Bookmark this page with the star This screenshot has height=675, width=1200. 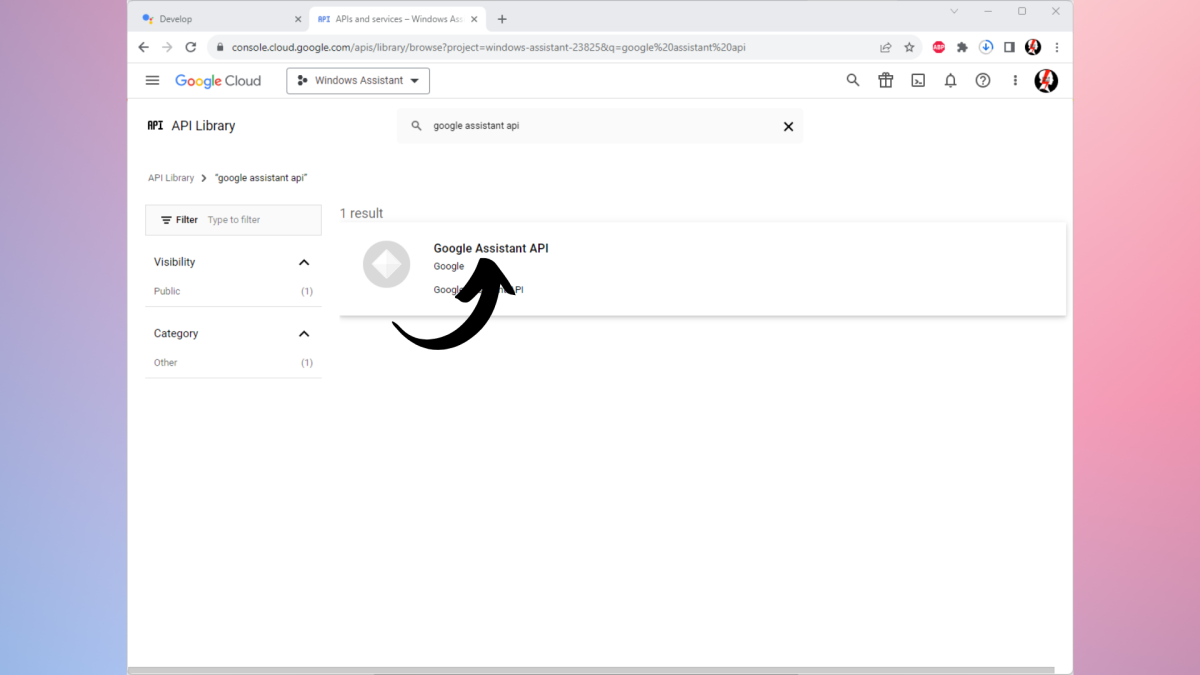tap(909, 47)
